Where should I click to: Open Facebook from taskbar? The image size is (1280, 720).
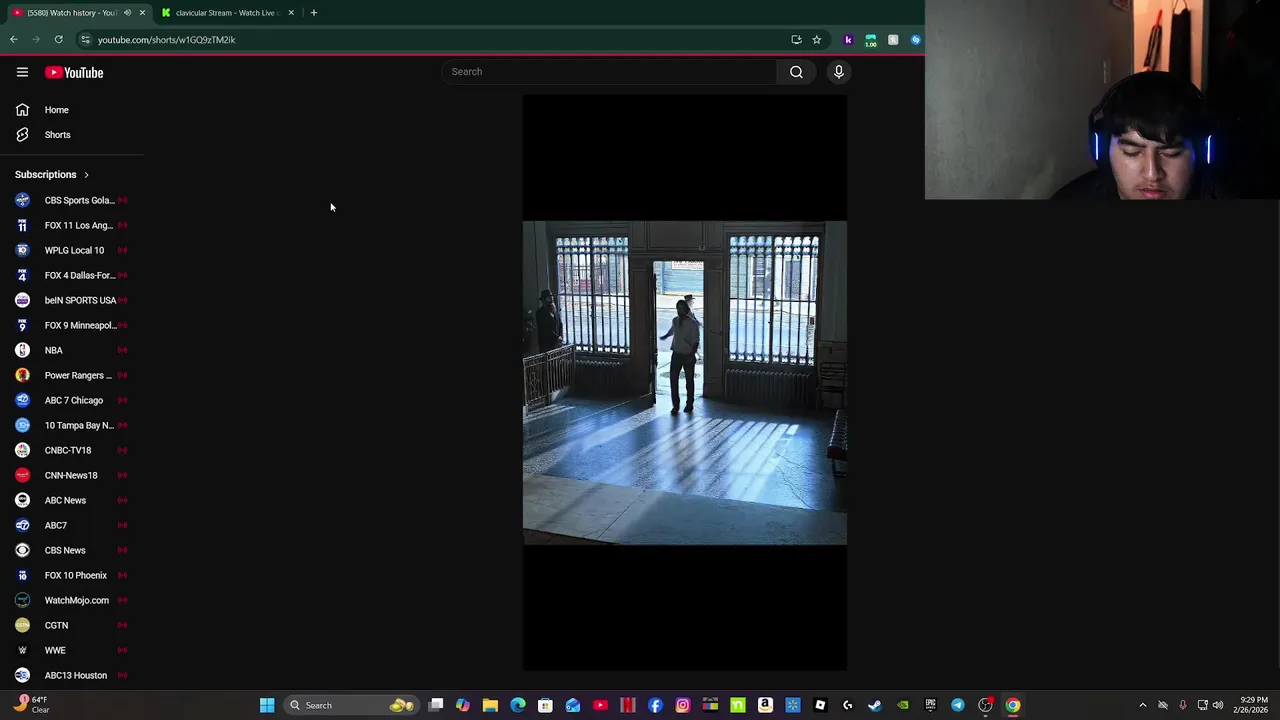click(655, 705)
